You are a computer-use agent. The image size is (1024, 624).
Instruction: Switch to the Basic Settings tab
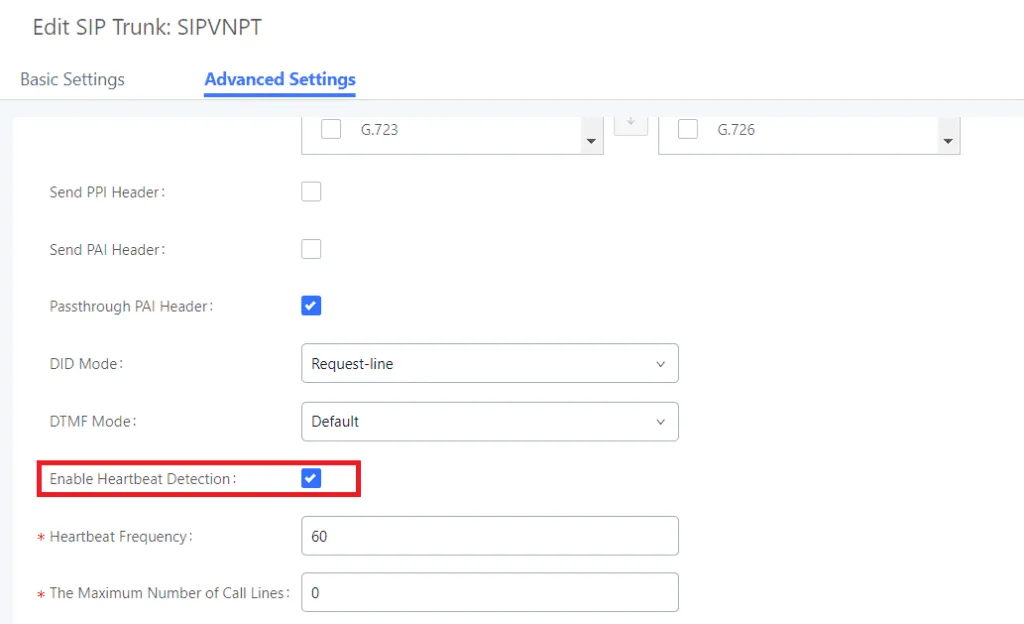71,79
